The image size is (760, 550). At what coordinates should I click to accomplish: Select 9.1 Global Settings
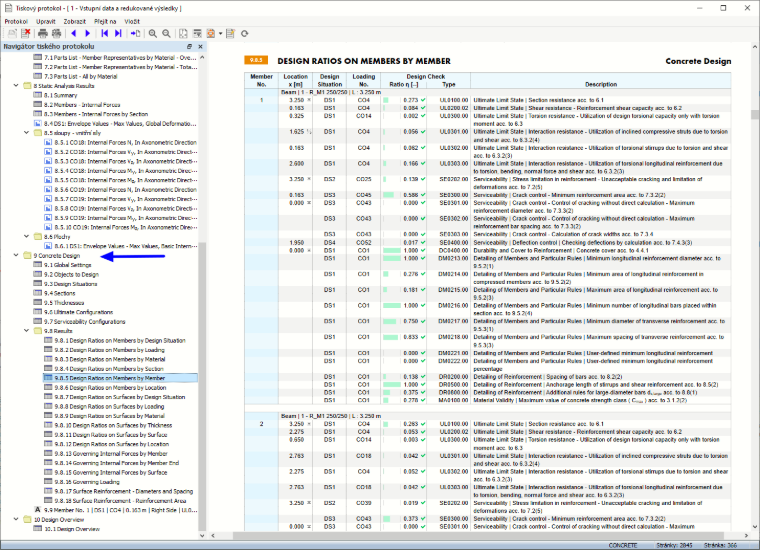[67, 265]
